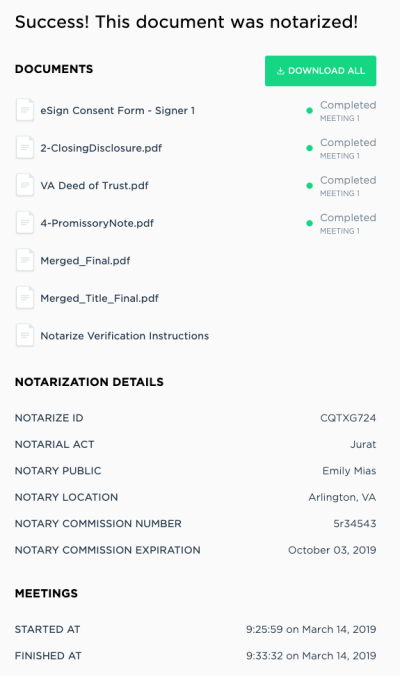This screenshot has height=676, width=400.
Task: Click the Merged_Final.pdf document icon
Action: pos(25,260)
